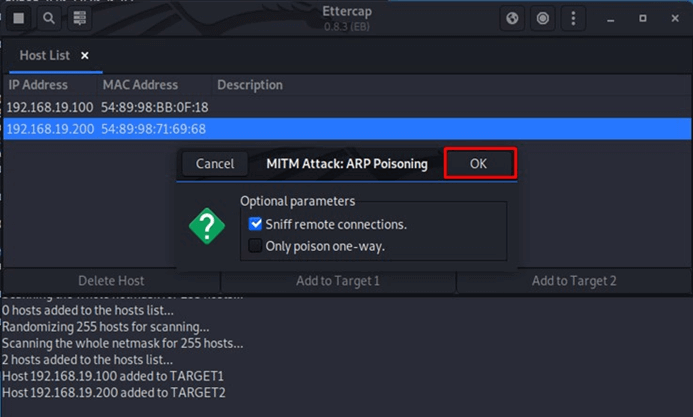The image size is (693, 417).
Task: Toggle Sniff remote connections checkbox
Action: (256, 225)
